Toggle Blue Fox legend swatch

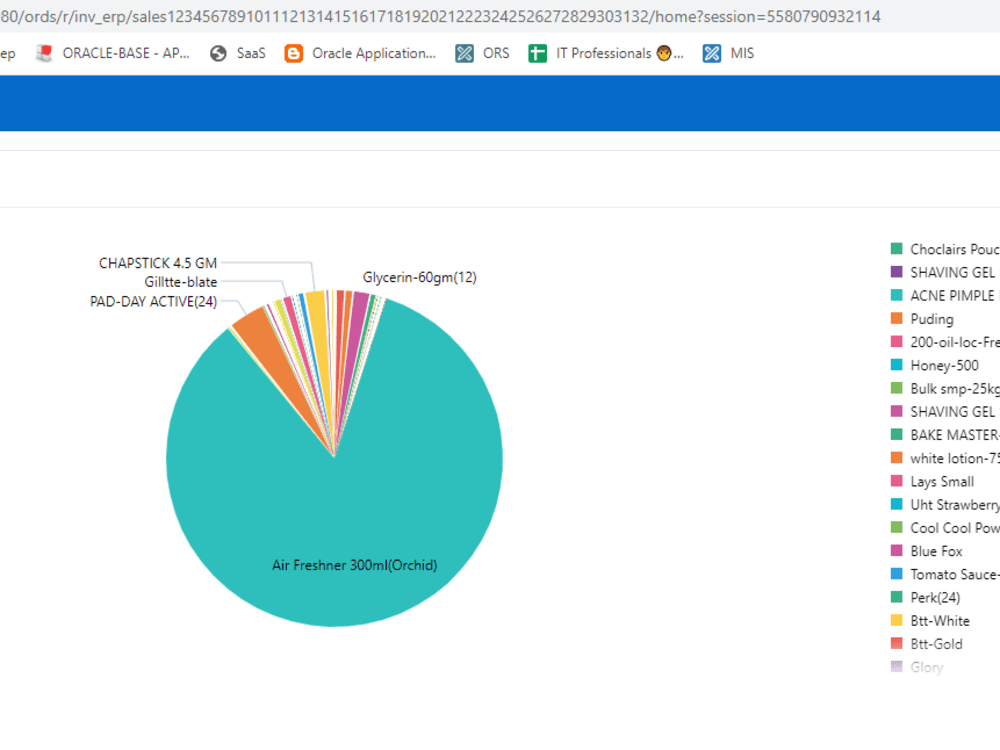pos(897,550)
